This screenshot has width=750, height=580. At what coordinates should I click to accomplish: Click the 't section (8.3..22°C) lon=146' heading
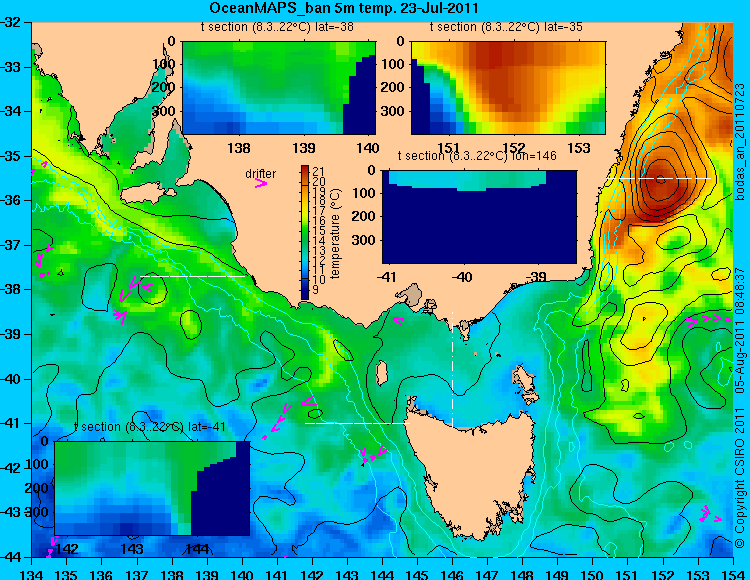[x=477, y=155]
